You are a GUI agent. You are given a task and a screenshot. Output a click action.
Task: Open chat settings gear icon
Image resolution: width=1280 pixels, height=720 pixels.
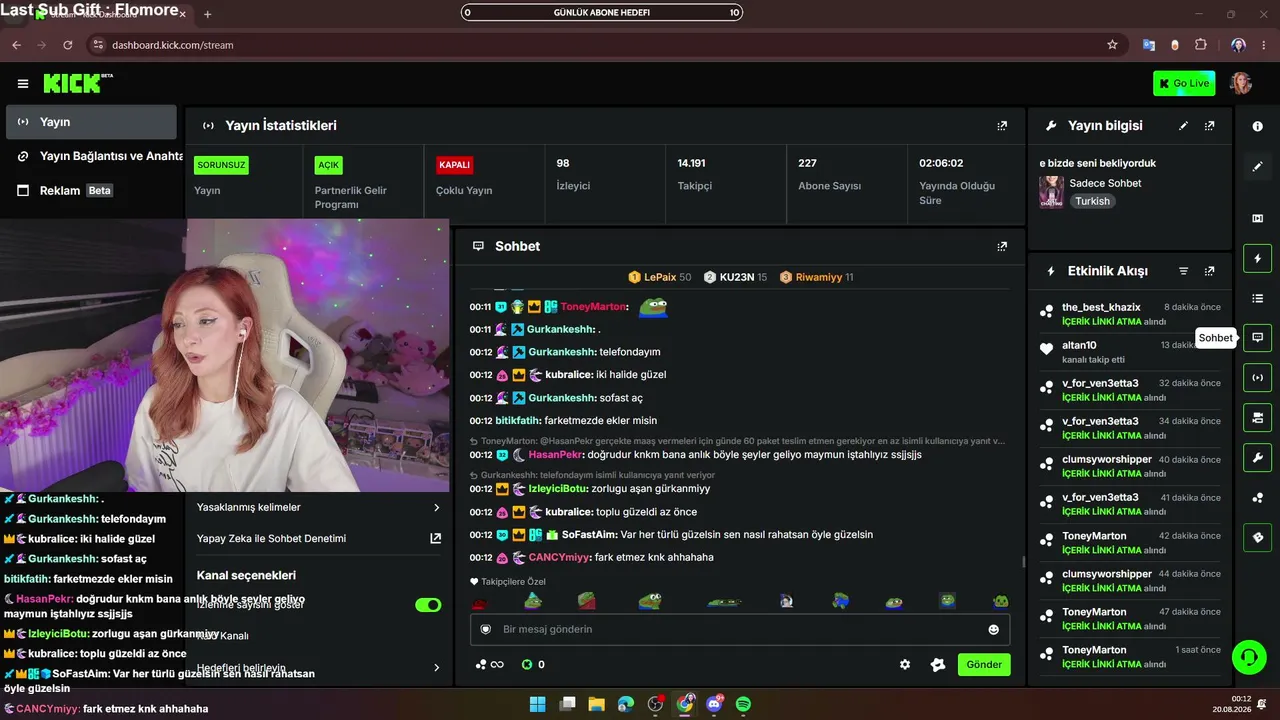[905, 665]
